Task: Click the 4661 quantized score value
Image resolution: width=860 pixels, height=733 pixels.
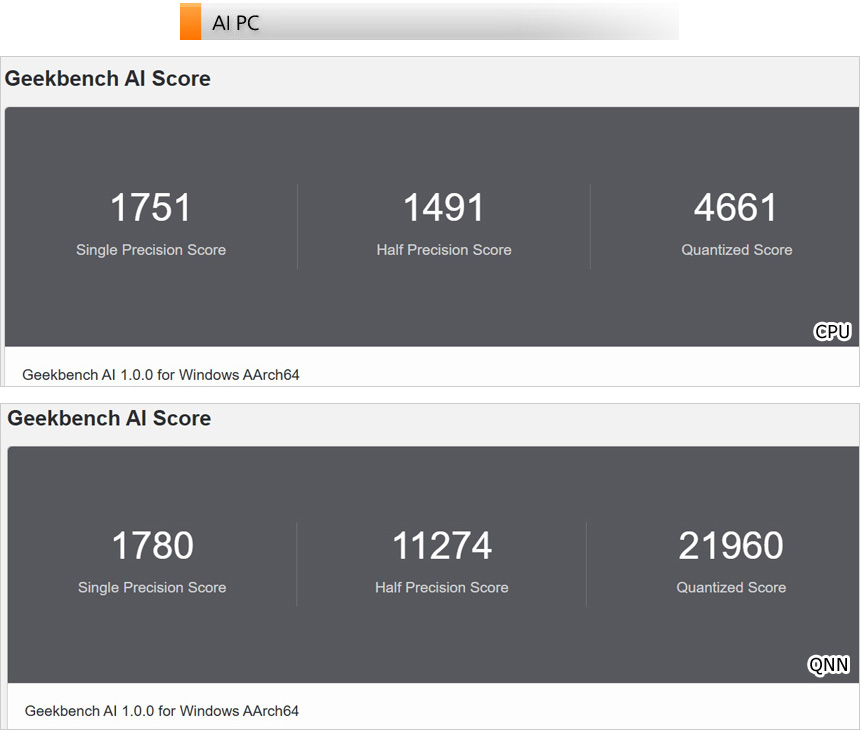Action: point(736,208)
